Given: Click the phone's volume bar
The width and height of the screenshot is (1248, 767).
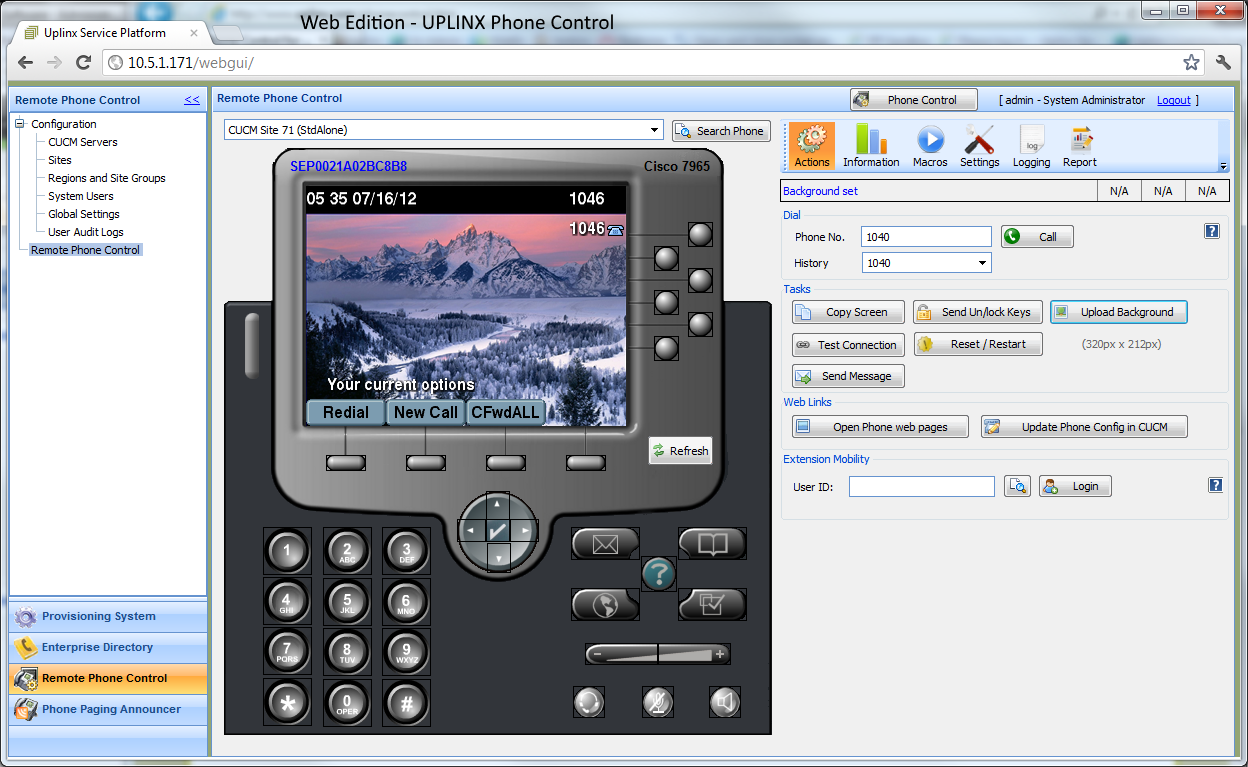Looking at the screenshot, I should [x=657, y=654].
